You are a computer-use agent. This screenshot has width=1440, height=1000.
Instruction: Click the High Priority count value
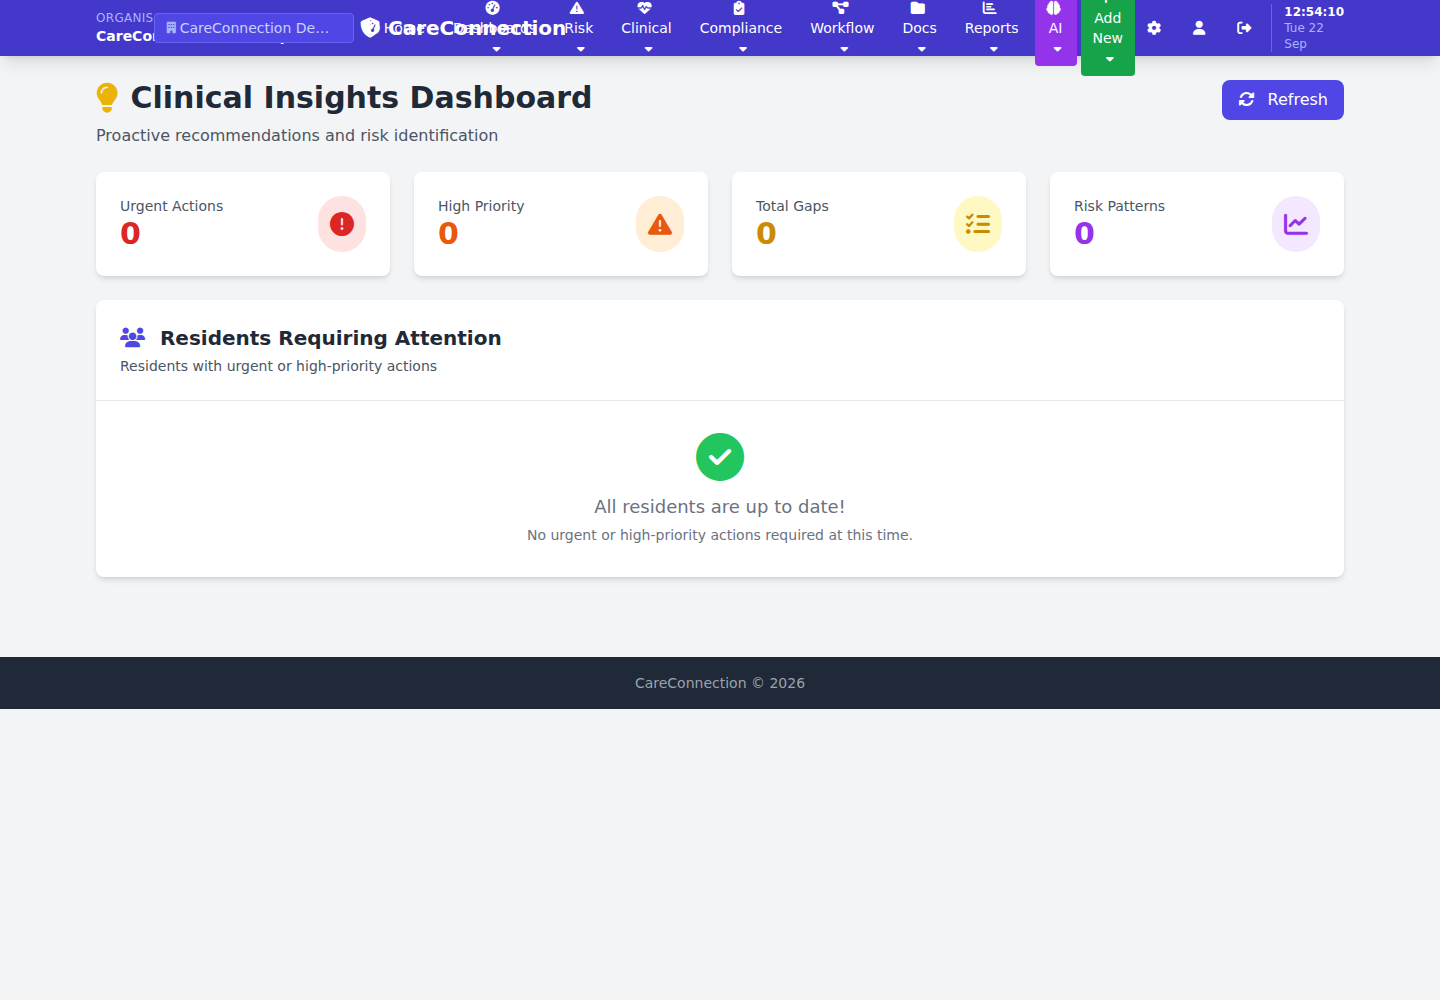(448, 233)
